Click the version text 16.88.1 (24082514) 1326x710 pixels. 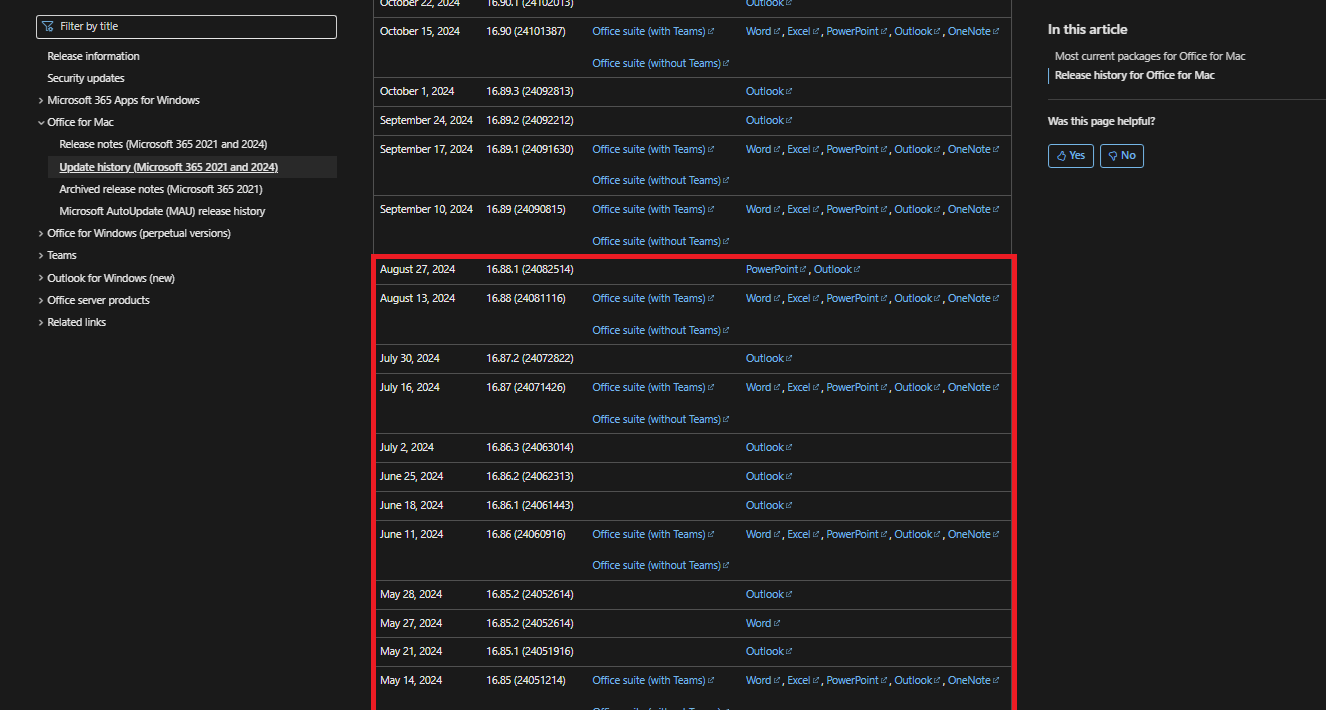(x=530, y=269)
